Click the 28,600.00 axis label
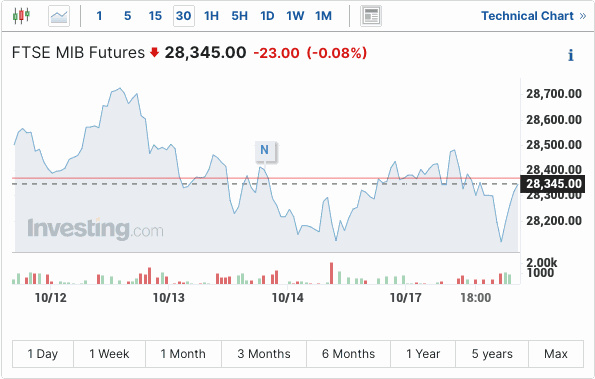This screenshot has width=595, height=379. (554, 120)
